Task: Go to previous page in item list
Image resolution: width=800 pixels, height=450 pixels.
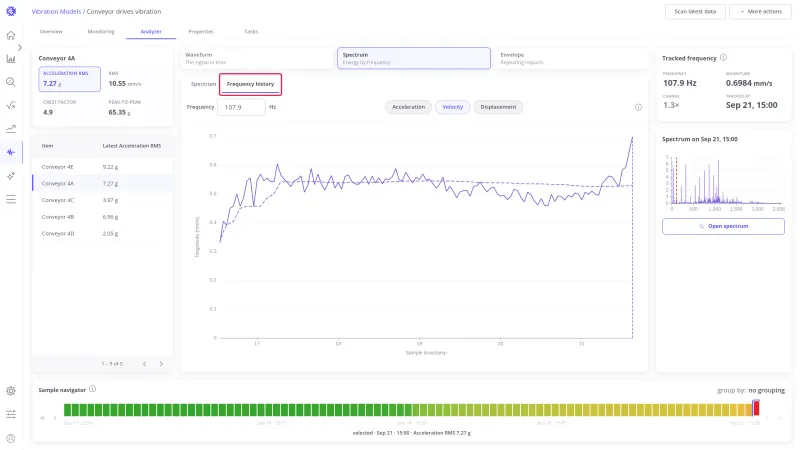Action: pyautogui.click(x=145, y=364)
